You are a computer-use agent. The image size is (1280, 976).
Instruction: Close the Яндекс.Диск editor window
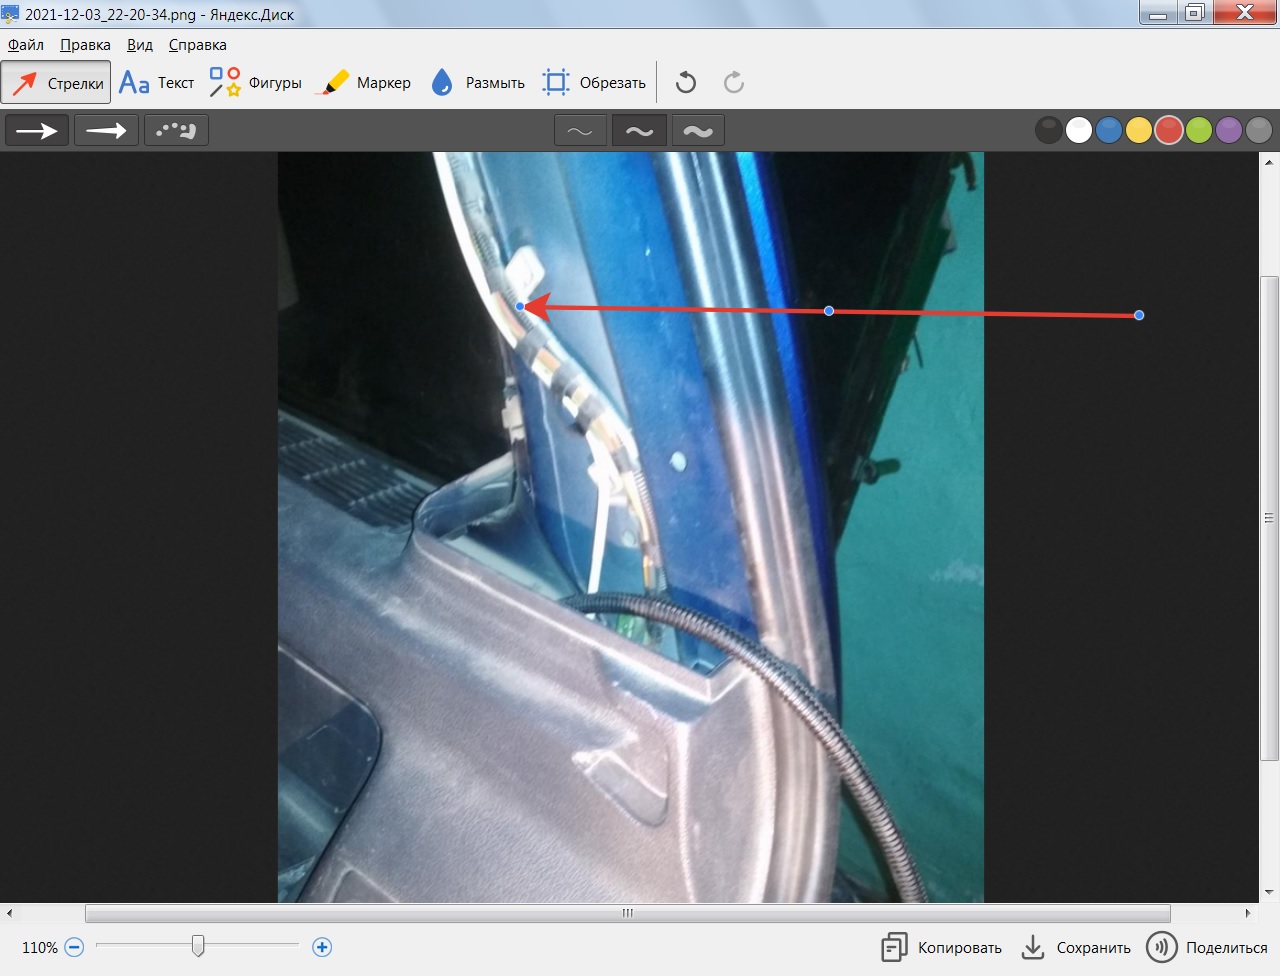point(1245,12)
